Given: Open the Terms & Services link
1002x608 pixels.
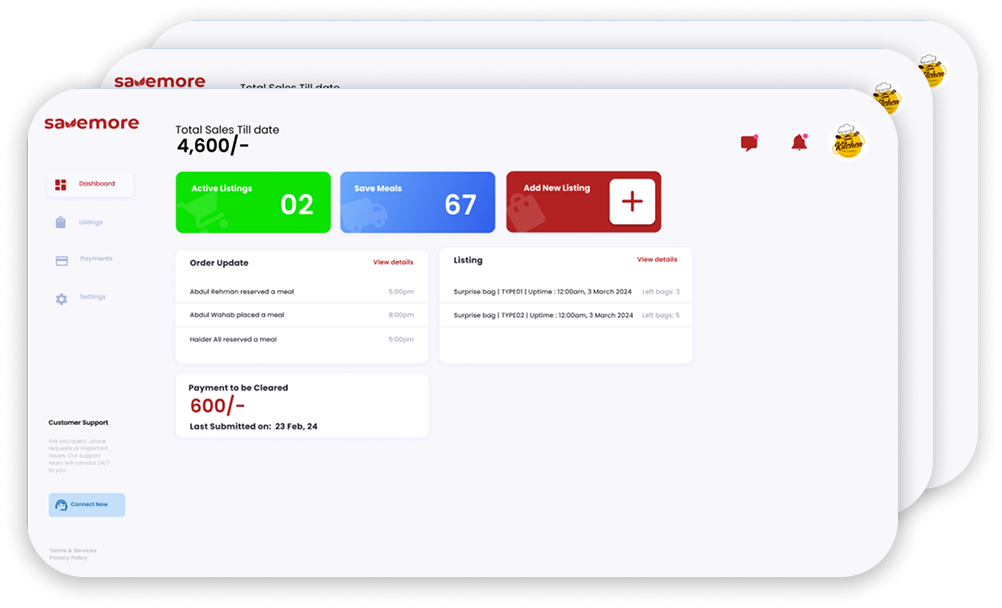Looking at the screenshot, I should click(x=73, y=549).
